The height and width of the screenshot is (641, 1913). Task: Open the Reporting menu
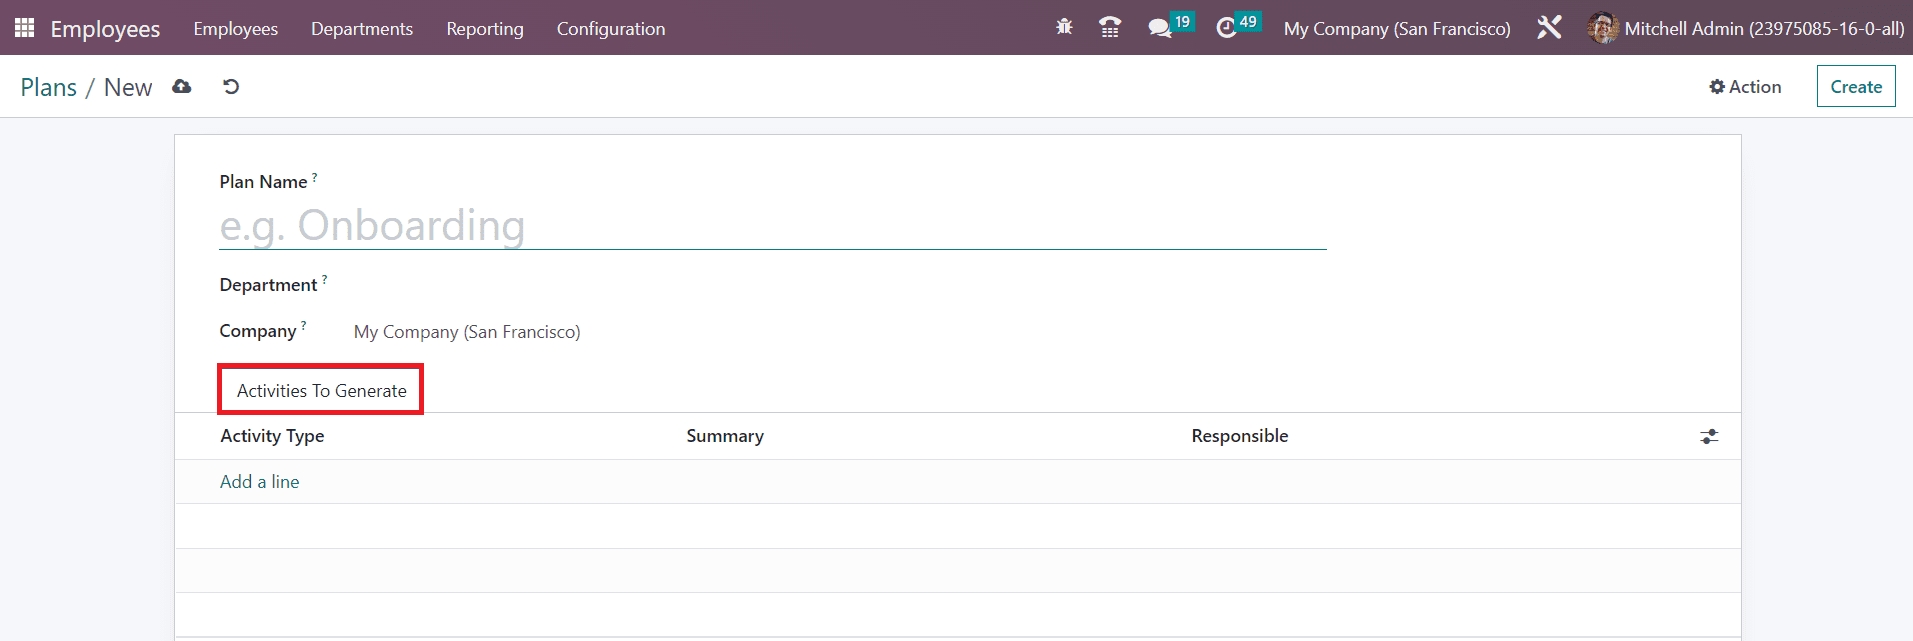(484, 29)
